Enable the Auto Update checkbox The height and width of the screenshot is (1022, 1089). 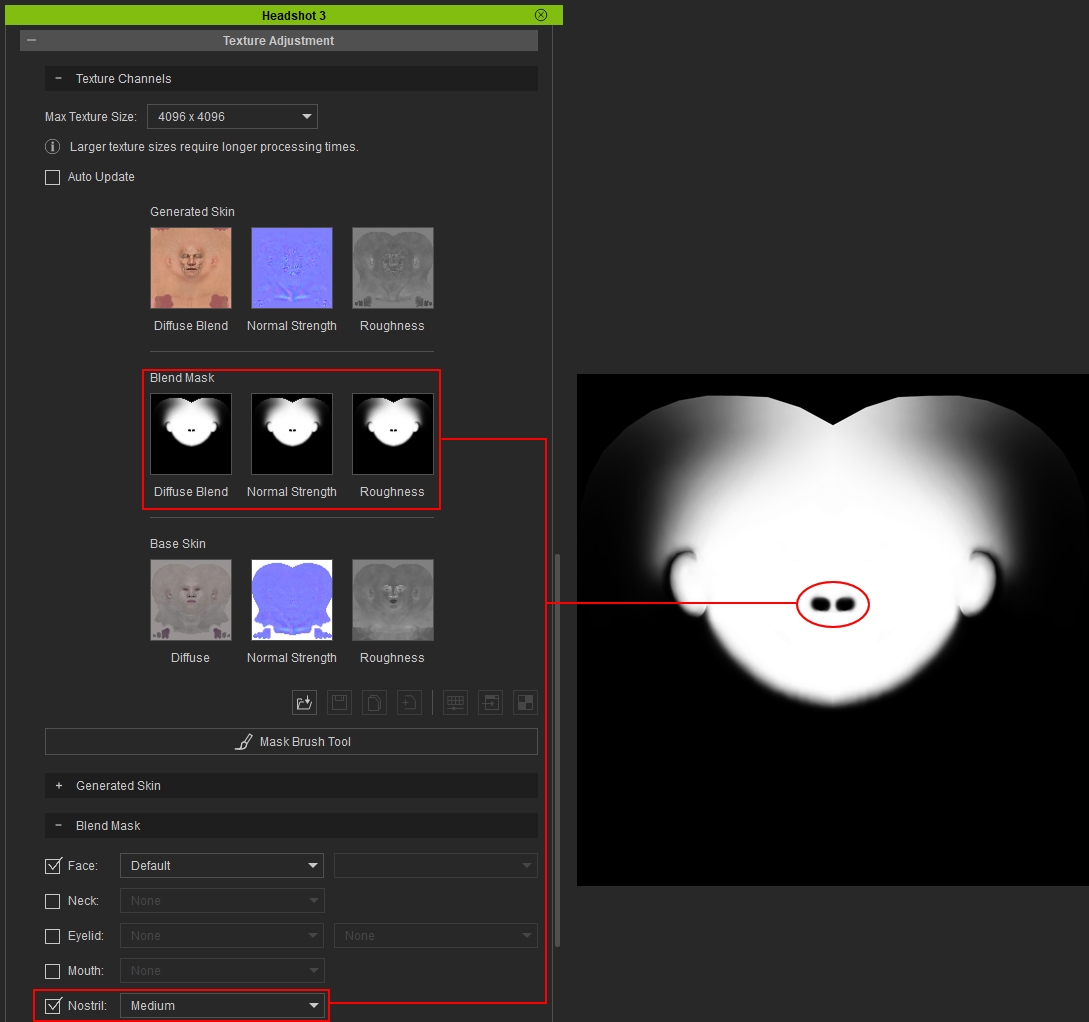tap(52, 177)
